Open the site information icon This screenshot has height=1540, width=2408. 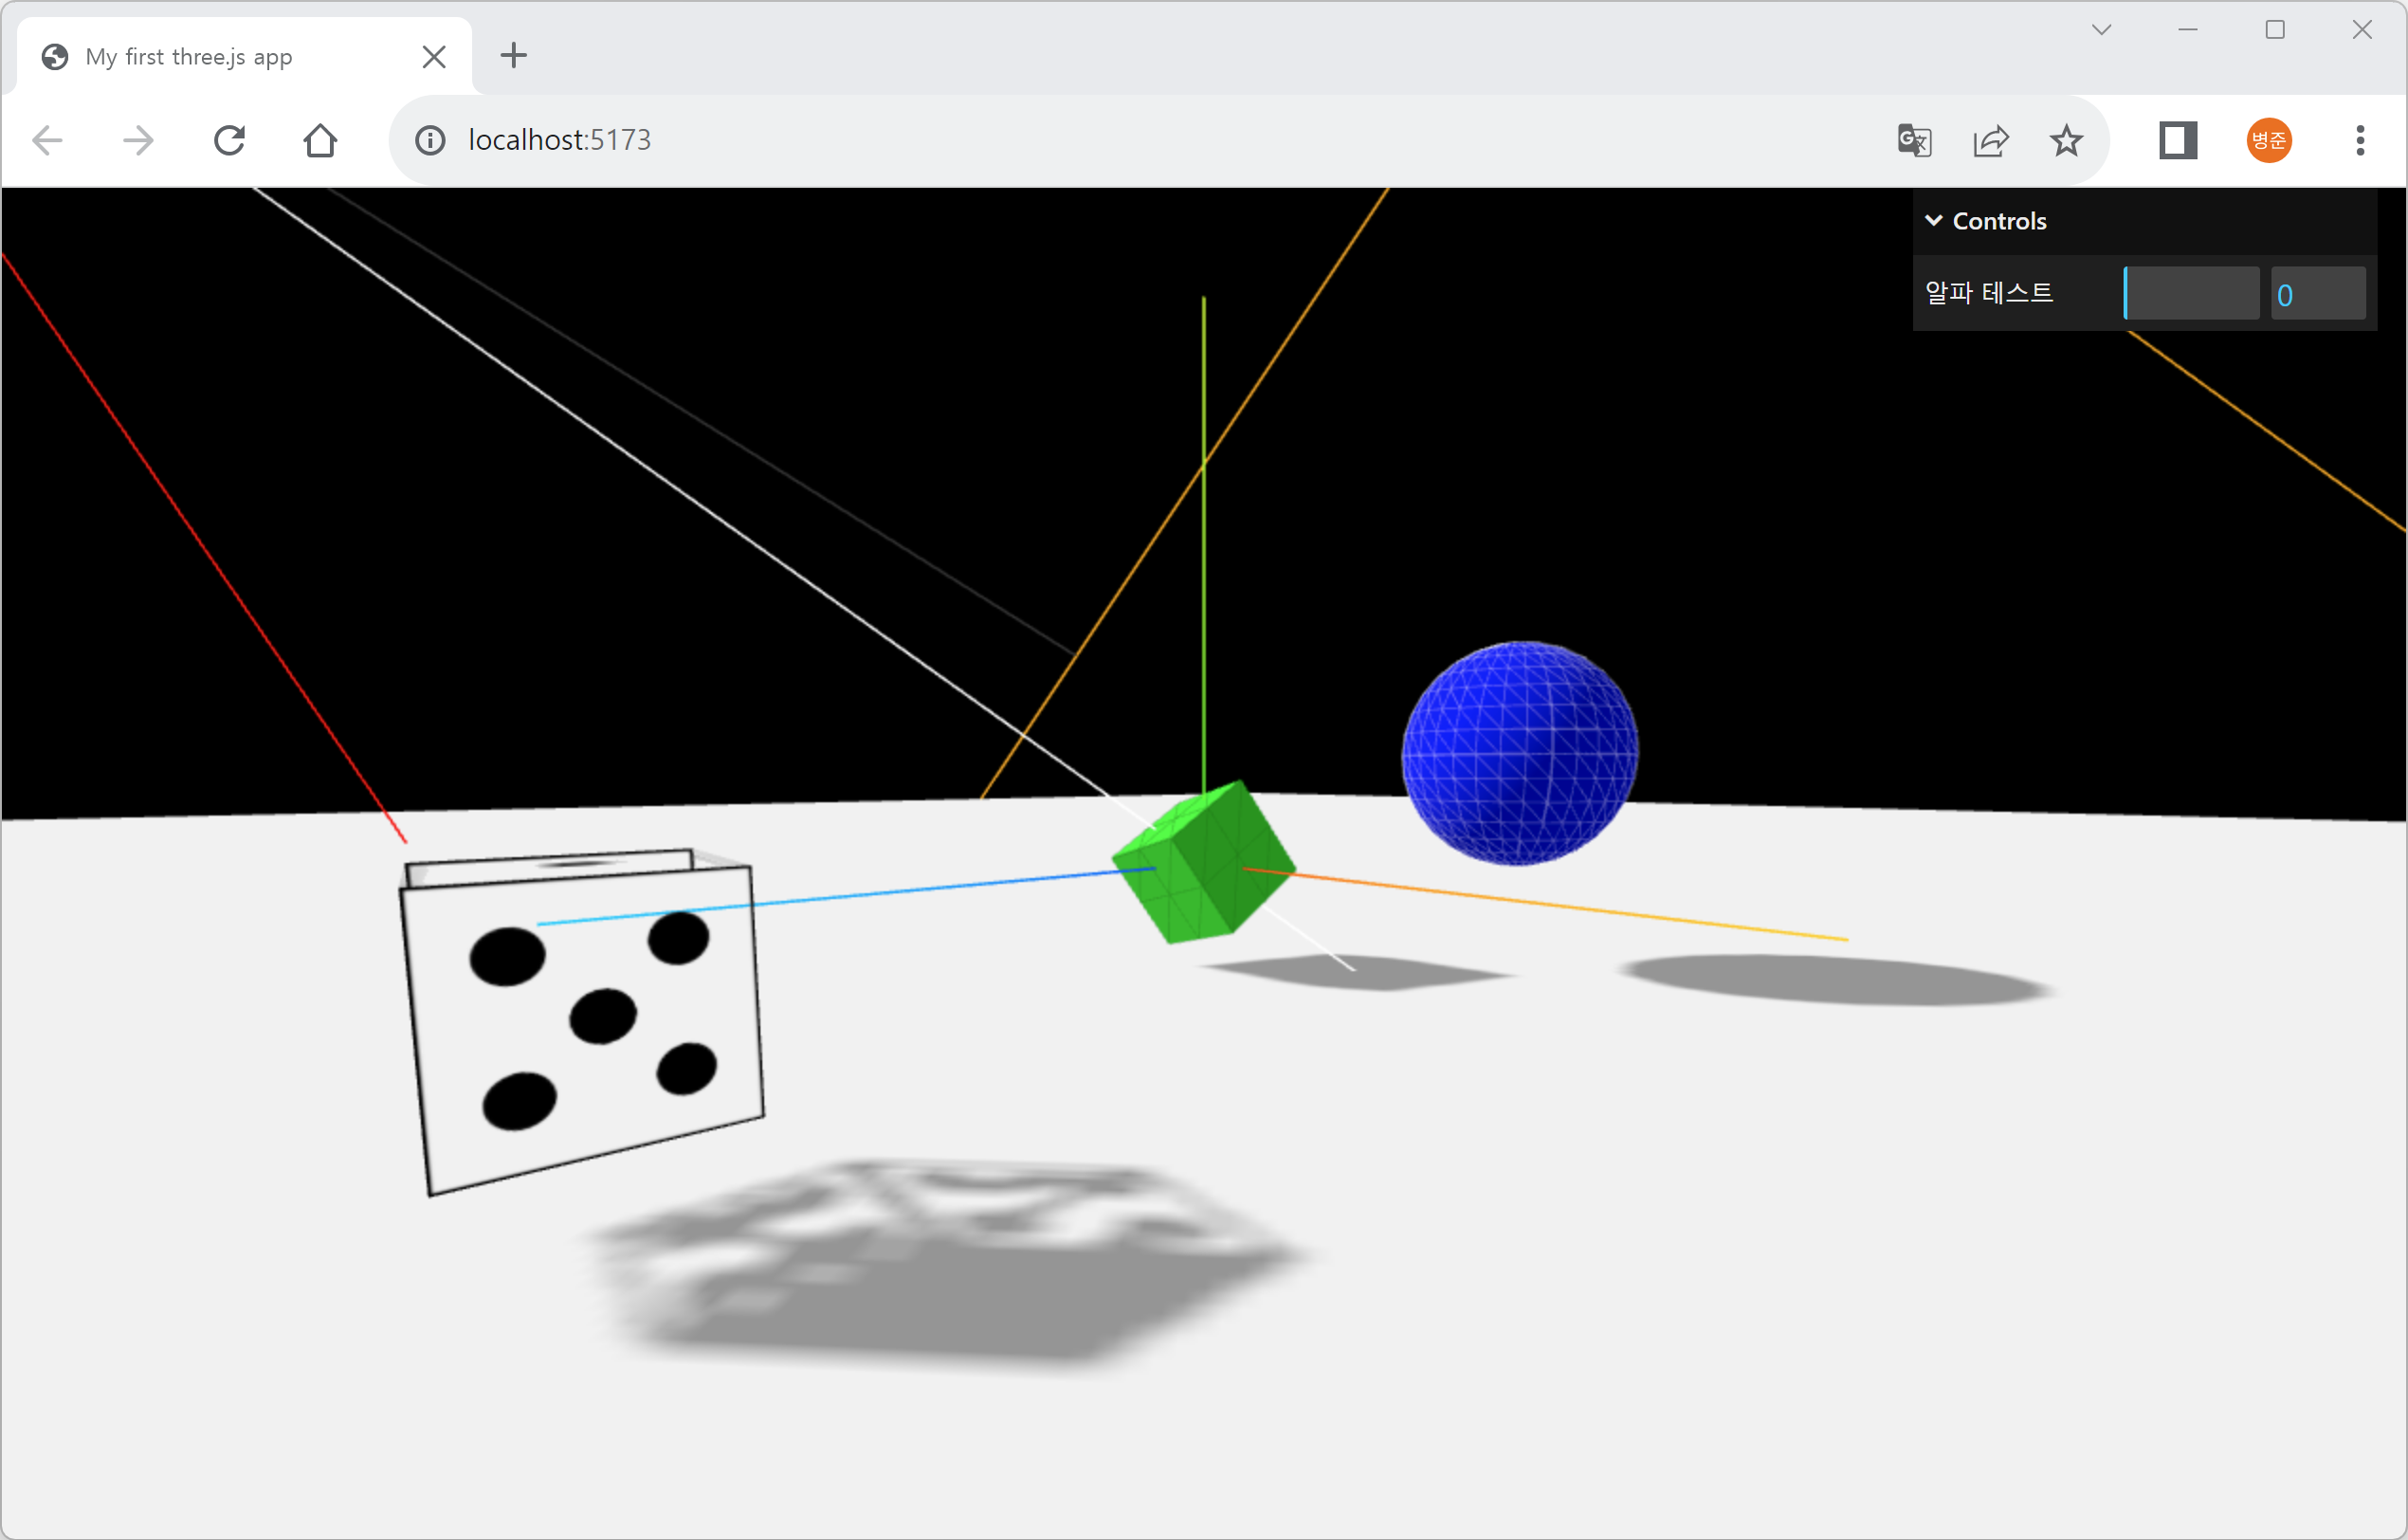(x=430, y=140)
